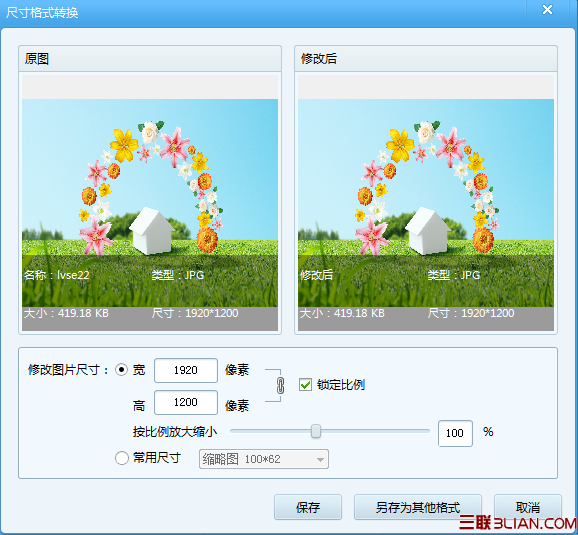Click the slider track left of handle
The height and width of the screenshot is (535, 578).
coord(271,431)
